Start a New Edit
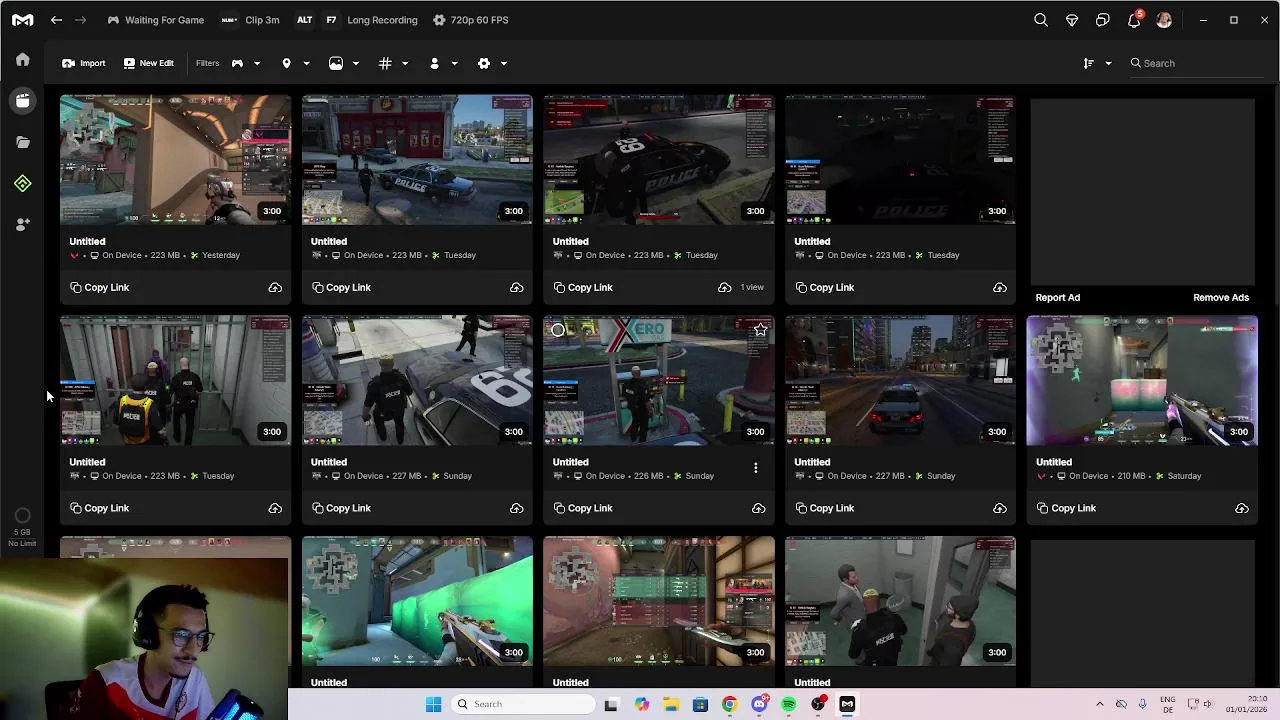The width and height of the screenshot is (1280, 720). 148,63
